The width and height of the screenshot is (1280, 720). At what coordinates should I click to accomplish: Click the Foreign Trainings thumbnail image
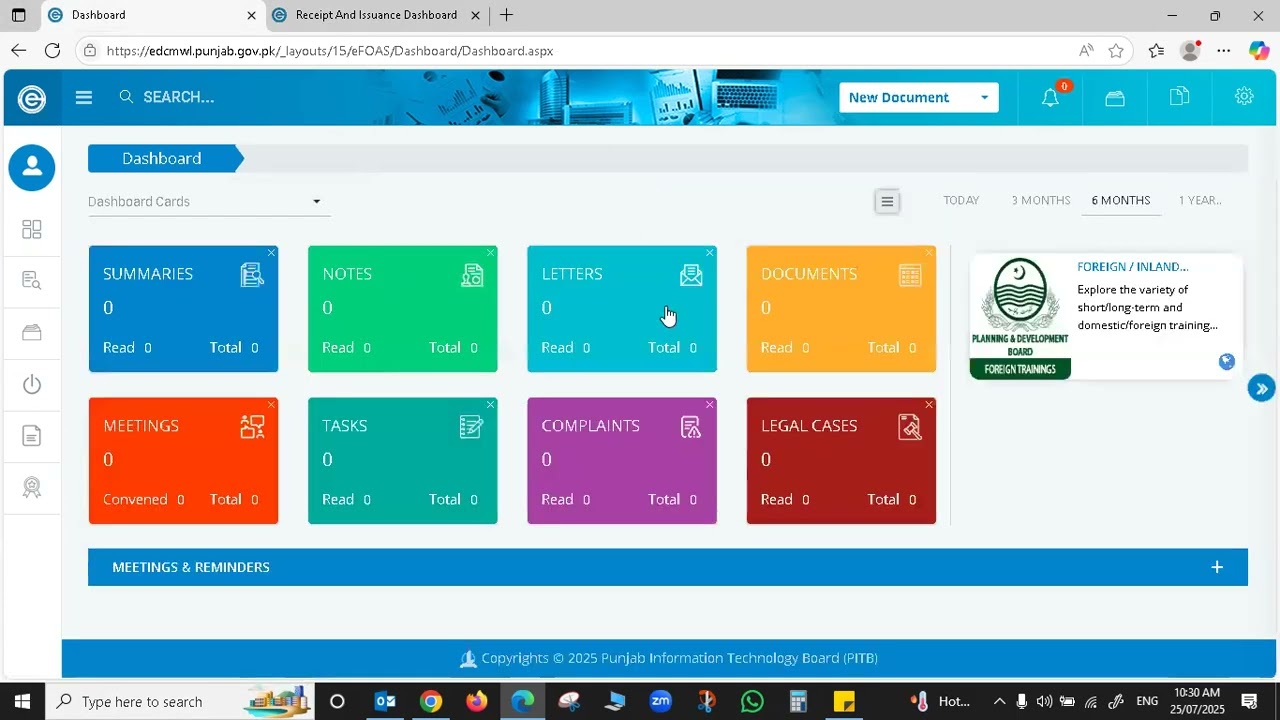(x=1020, y=318)
